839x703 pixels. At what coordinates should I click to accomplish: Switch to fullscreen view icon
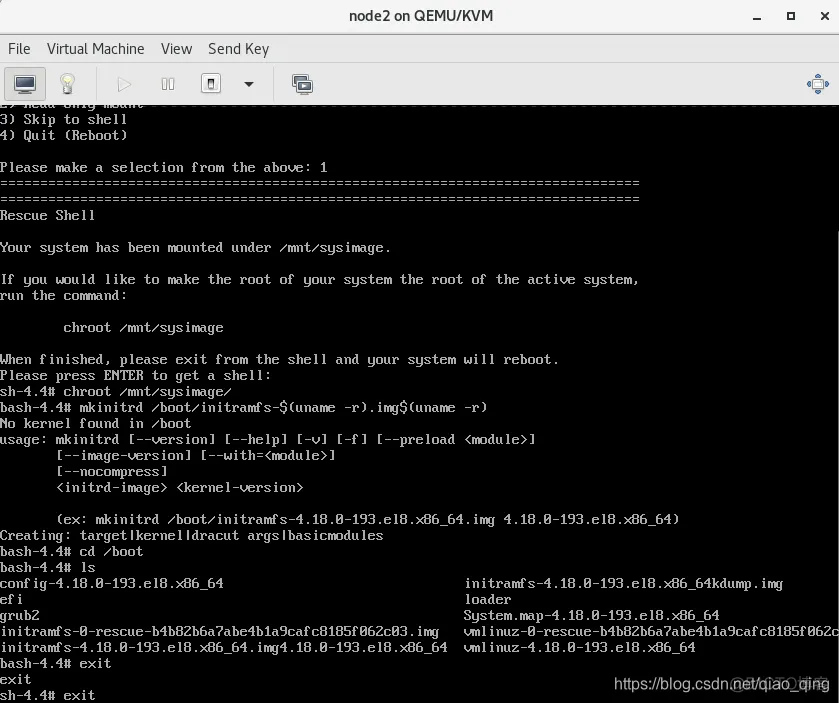[x=818, y=84]
